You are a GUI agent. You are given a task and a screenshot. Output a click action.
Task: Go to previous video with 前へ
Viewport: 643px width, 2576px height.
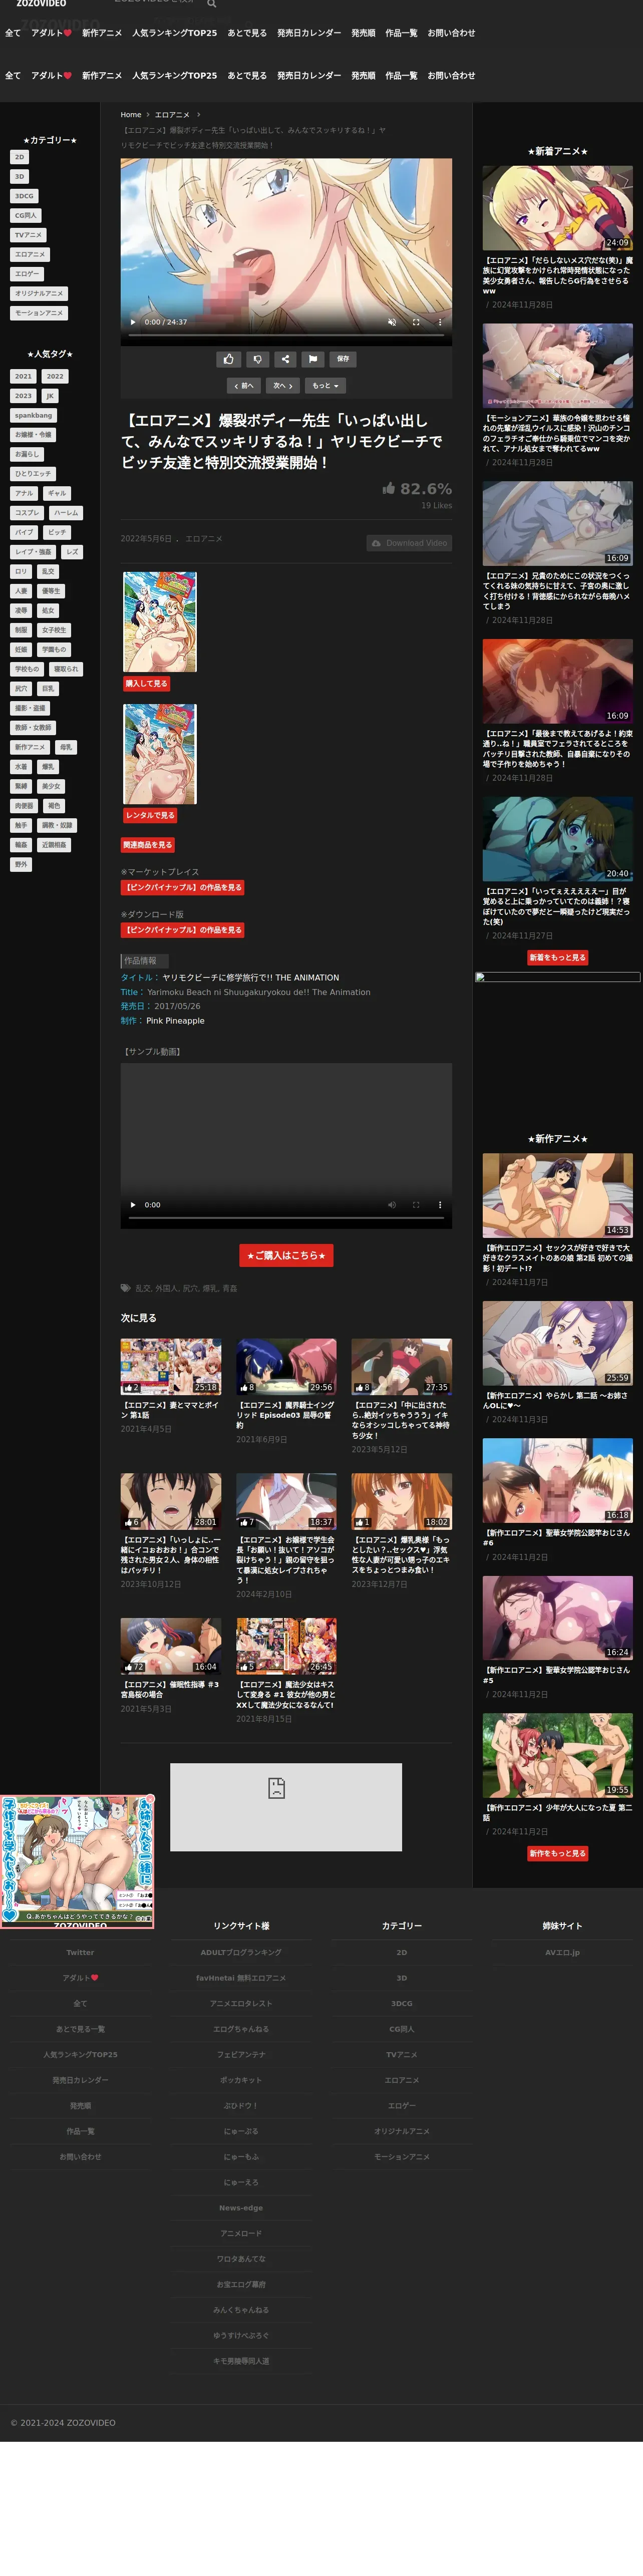point(244,385)
